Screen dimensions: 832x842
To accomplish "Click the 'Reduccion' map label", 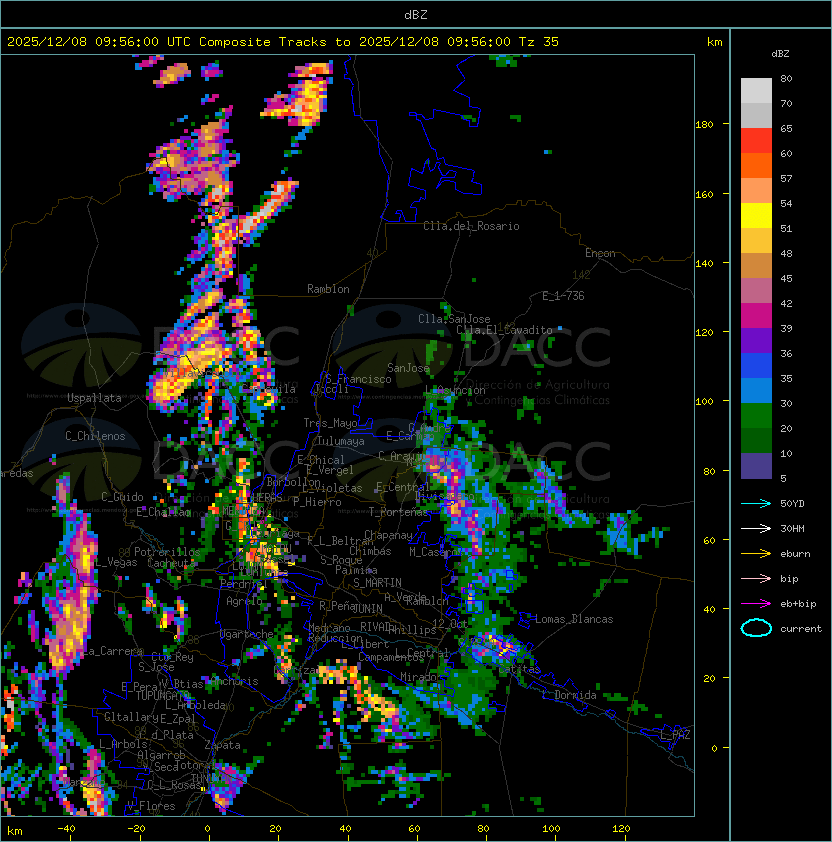I will click(x=335, y=638).
